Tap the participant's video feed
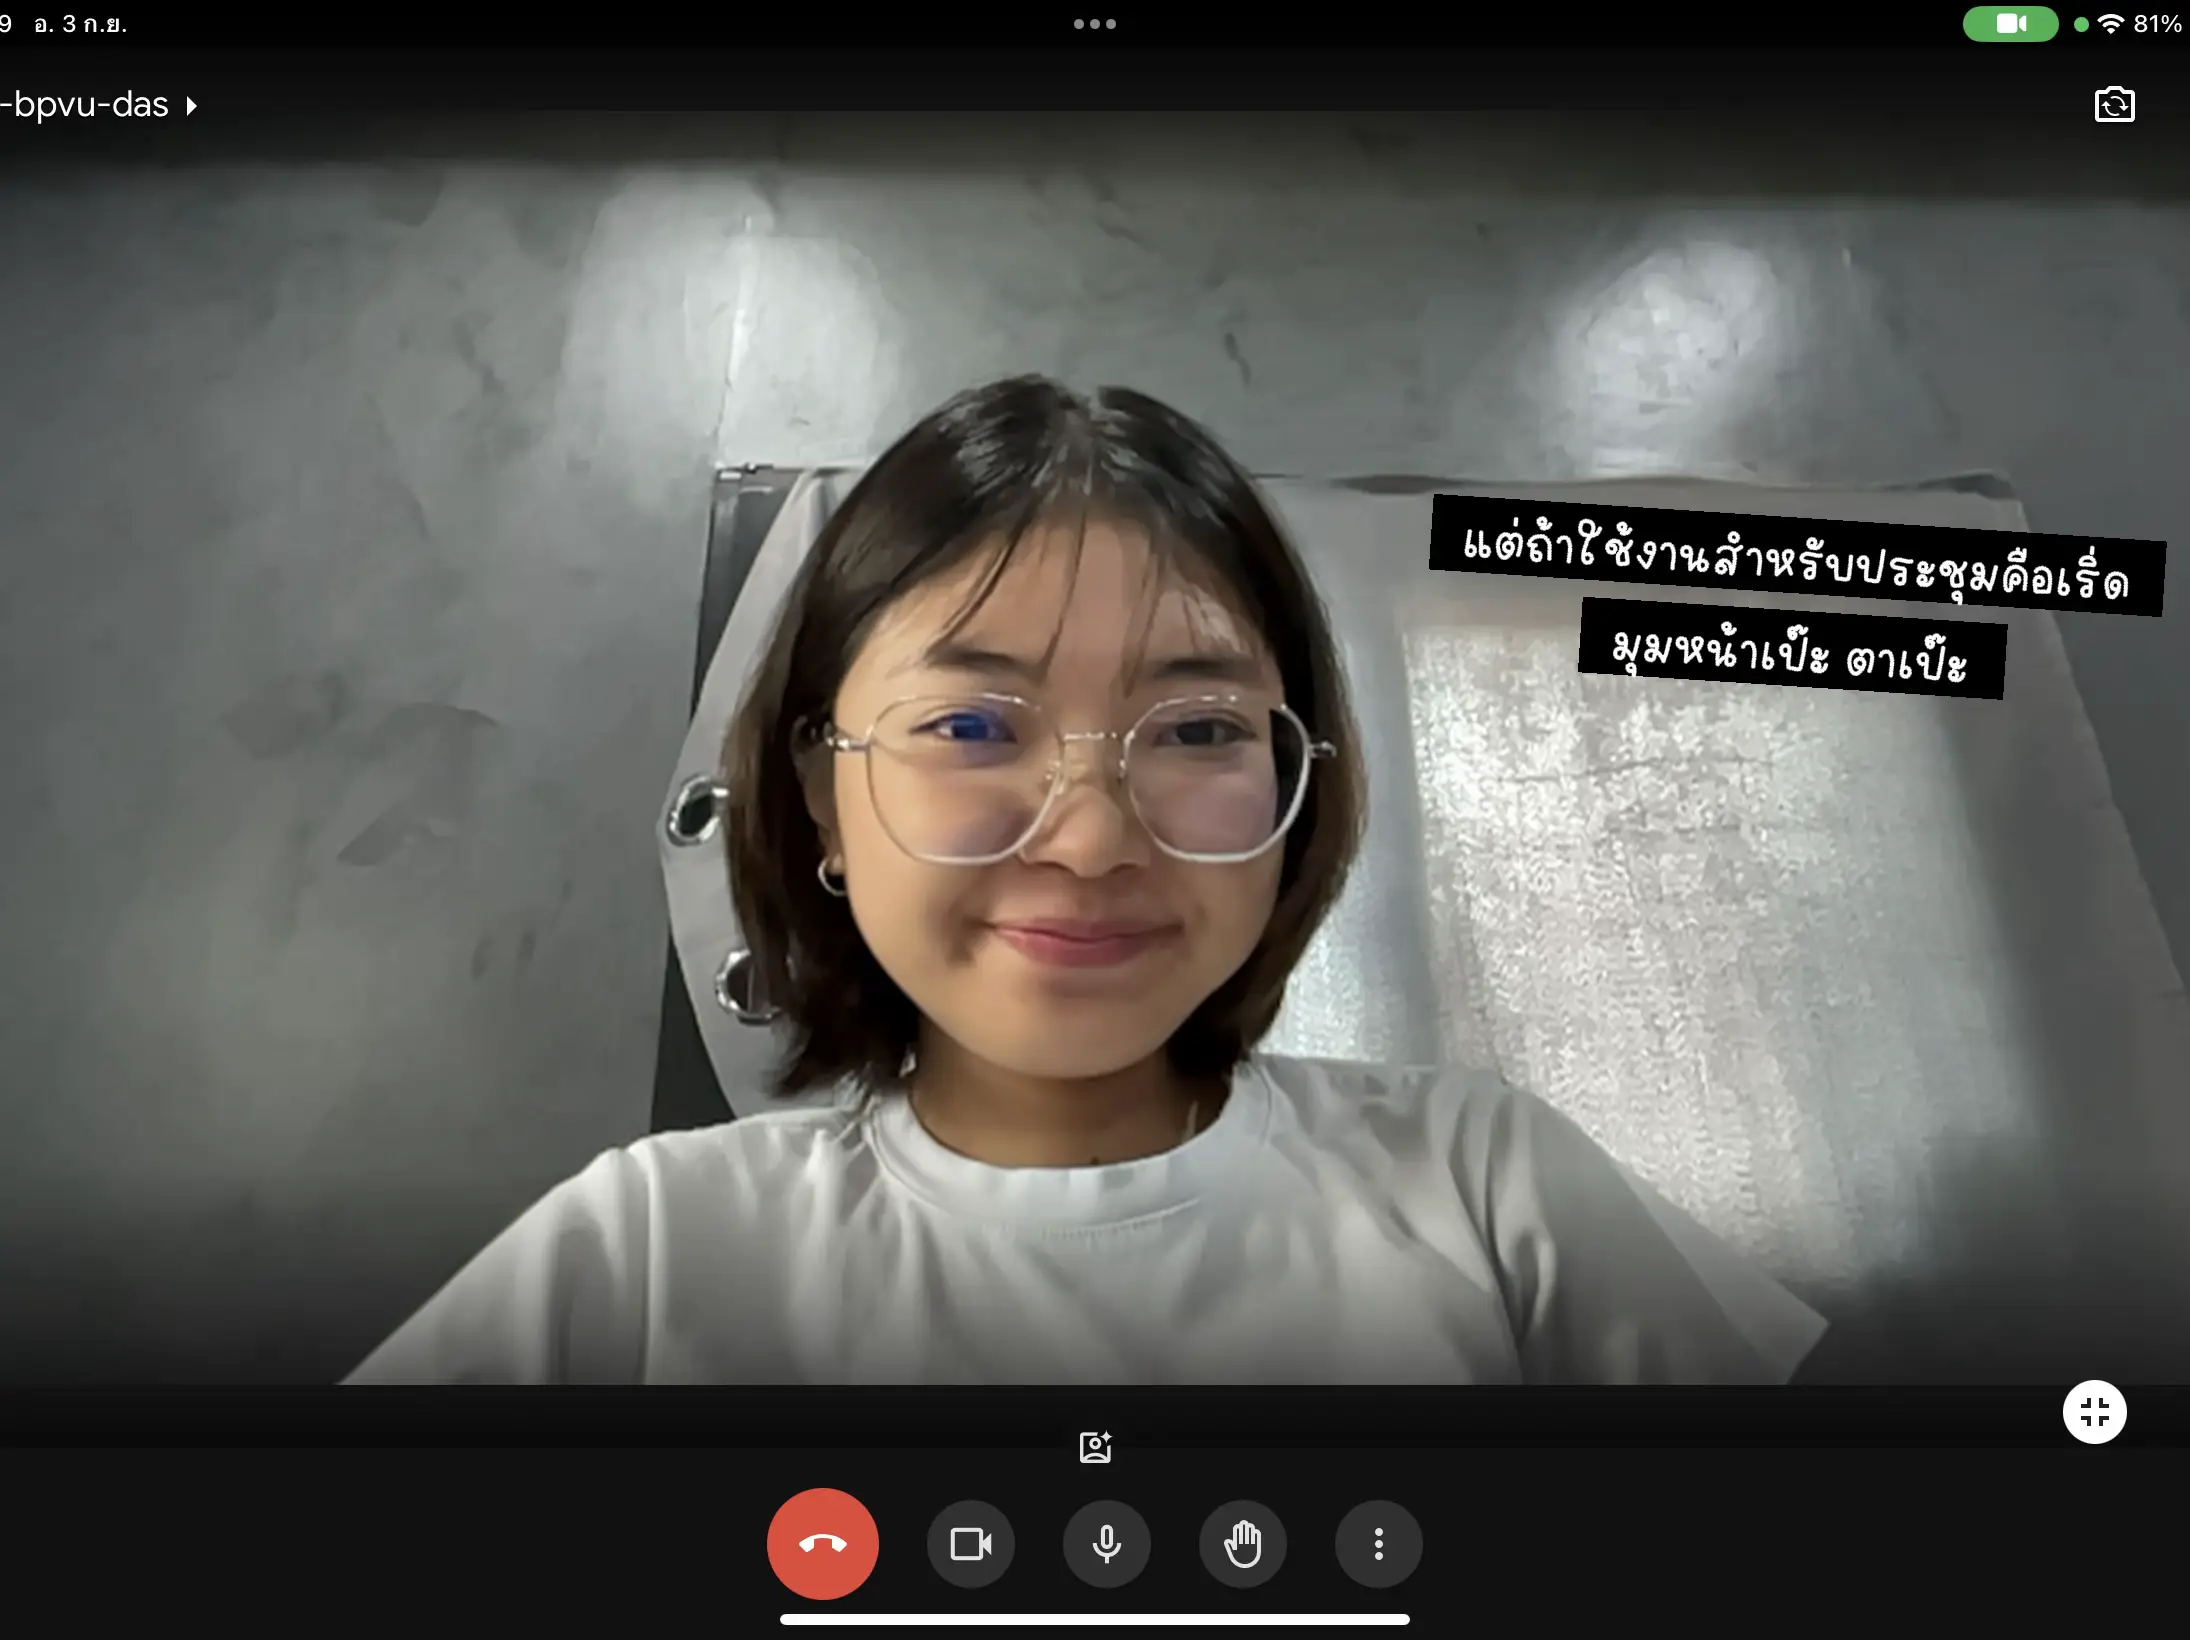Screen dimensions: 2190x1640 (x=1095, y=760)
